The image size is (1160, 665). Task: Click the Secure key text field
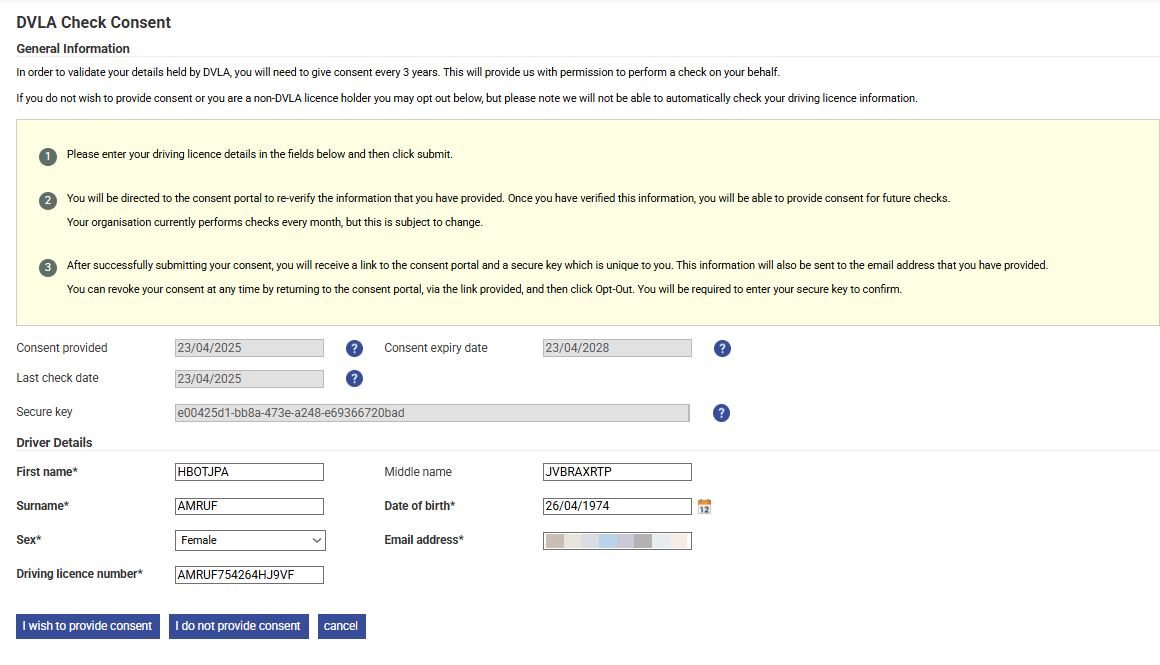tap(432, 413)
